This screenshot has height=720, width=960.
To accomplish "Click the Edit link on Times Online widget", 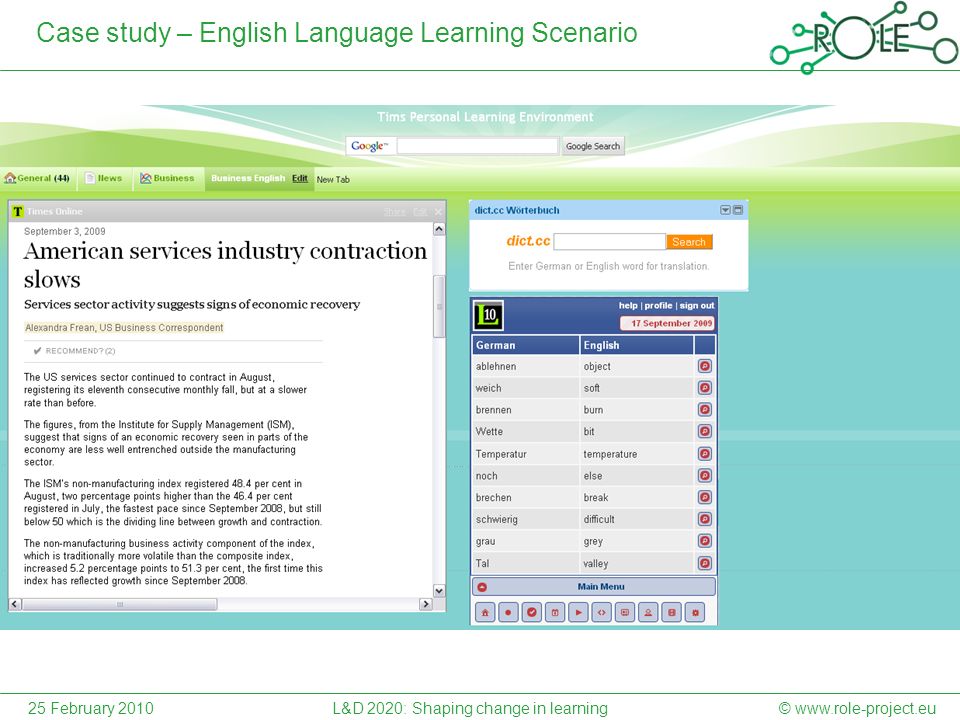I will (420, 212).
